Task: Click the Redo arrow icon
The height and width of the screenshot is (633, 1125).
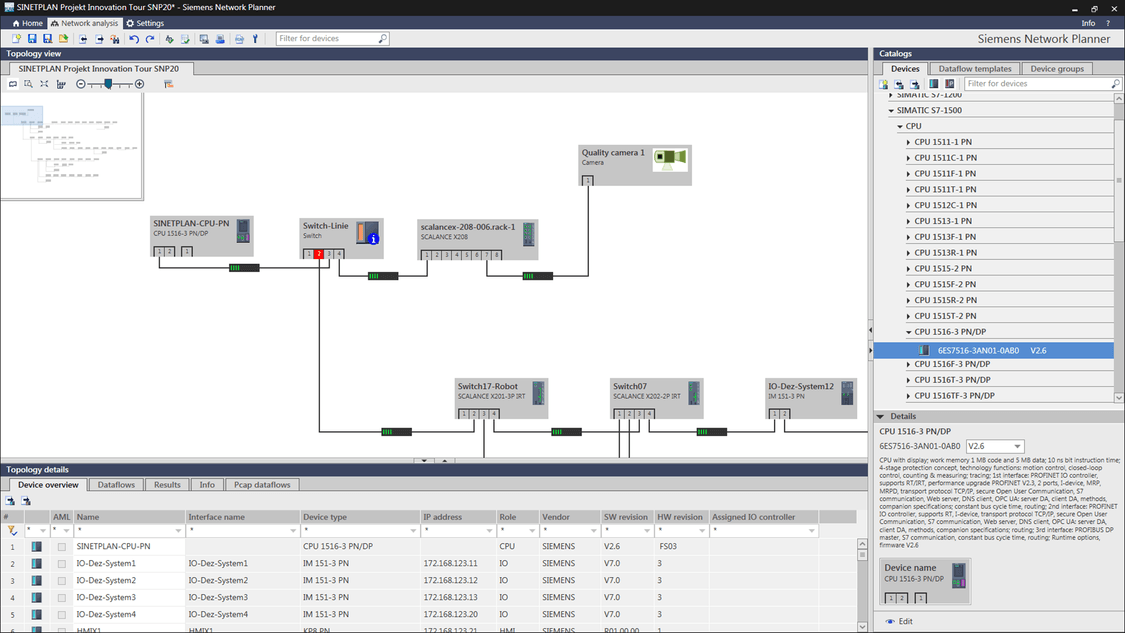Action: (x=150, y=39)
